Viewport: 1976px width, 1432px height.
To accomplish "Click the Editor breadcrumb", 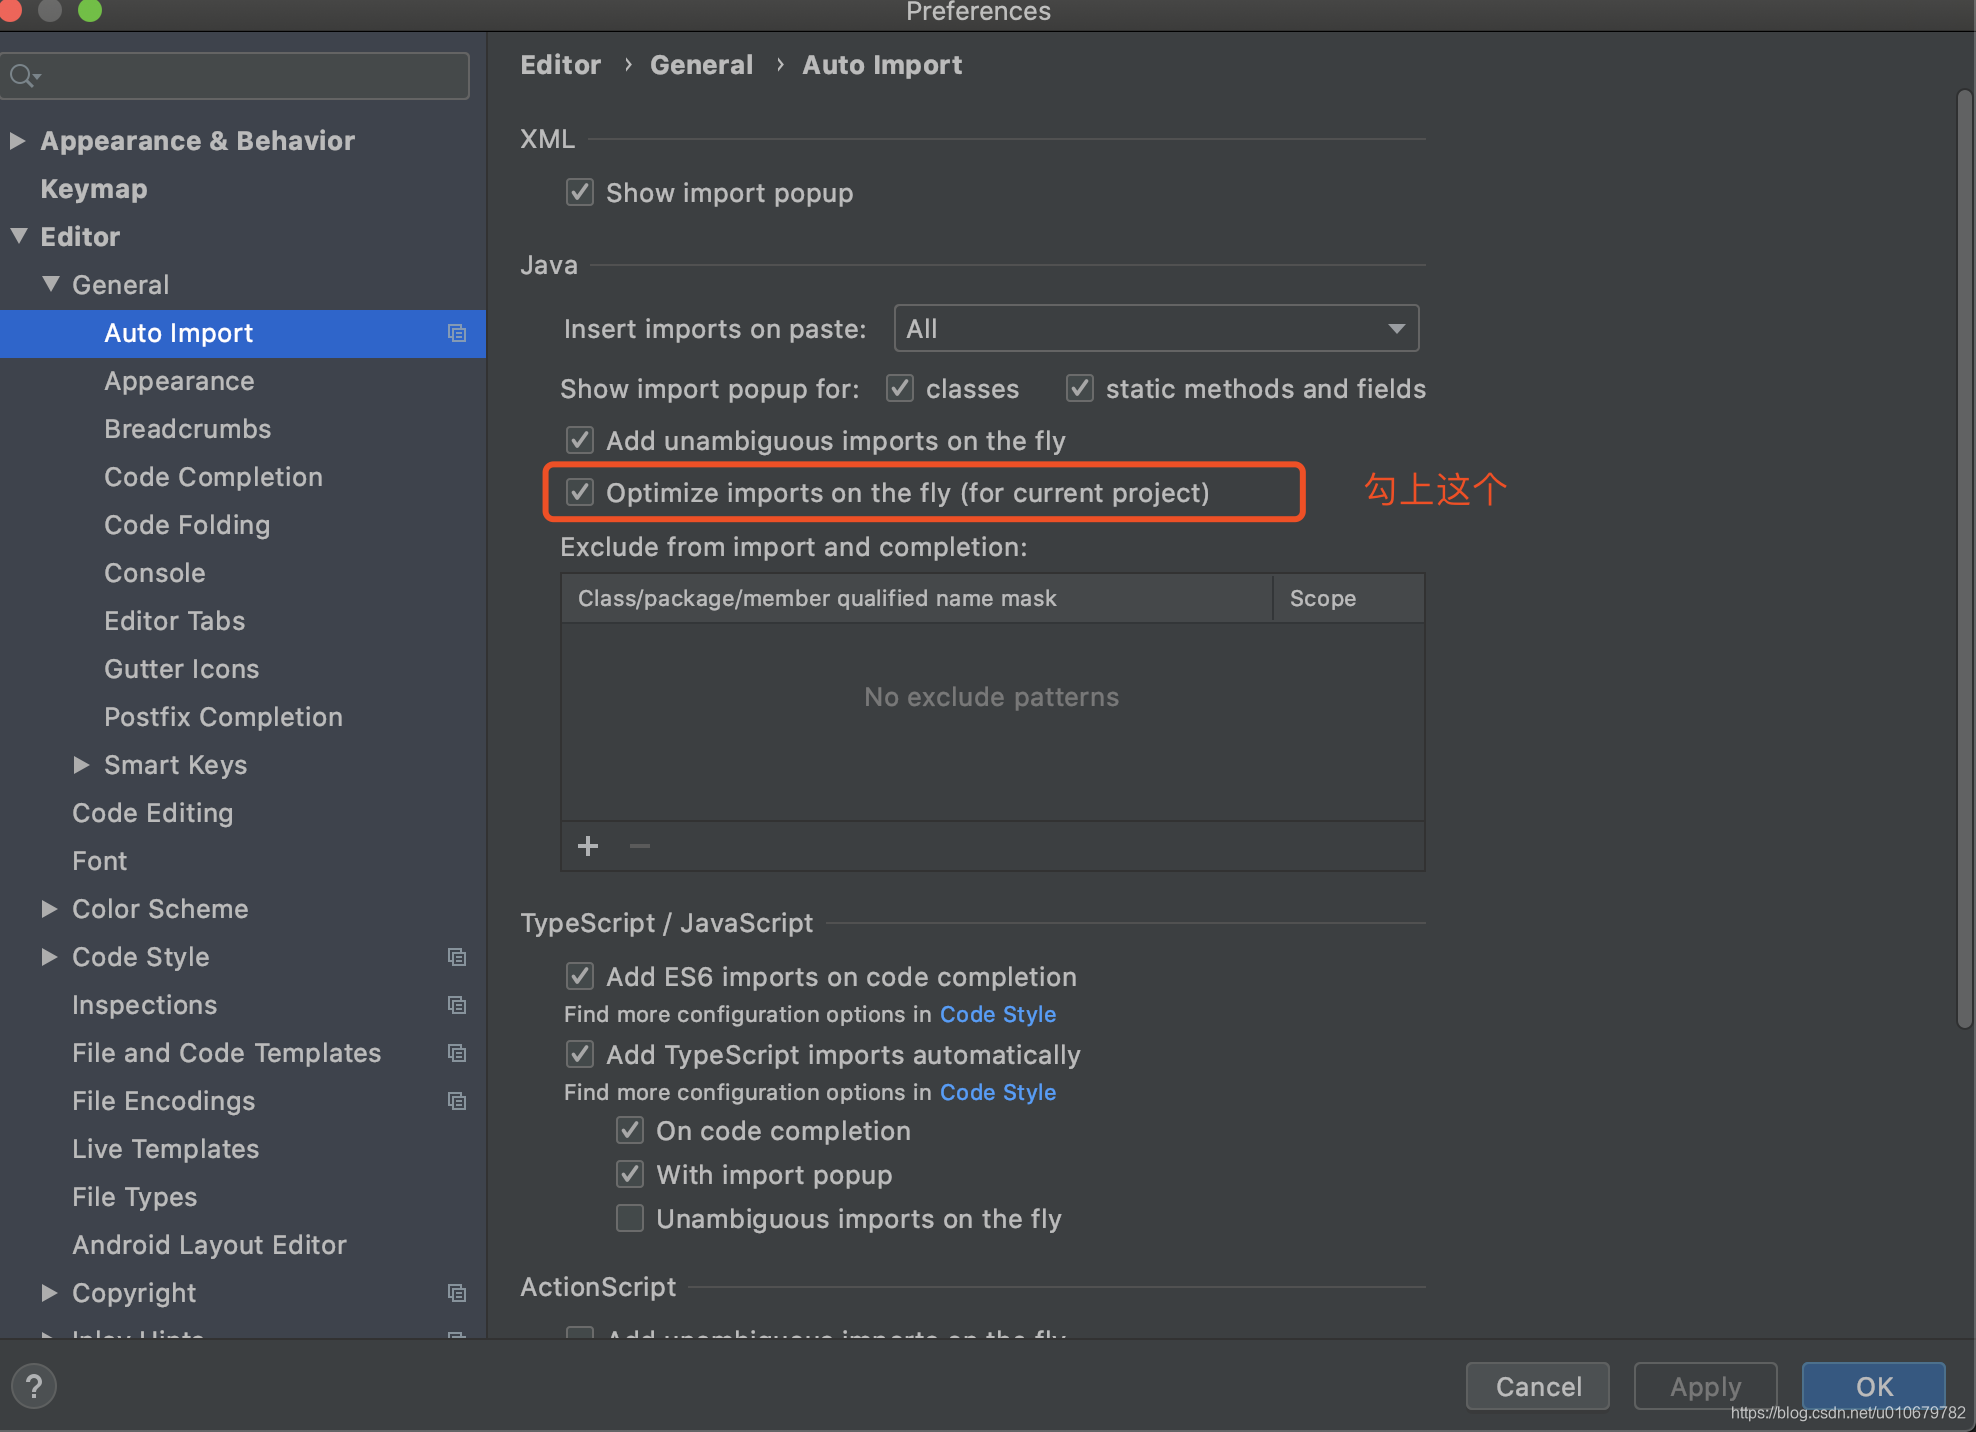I will [561, 65].
